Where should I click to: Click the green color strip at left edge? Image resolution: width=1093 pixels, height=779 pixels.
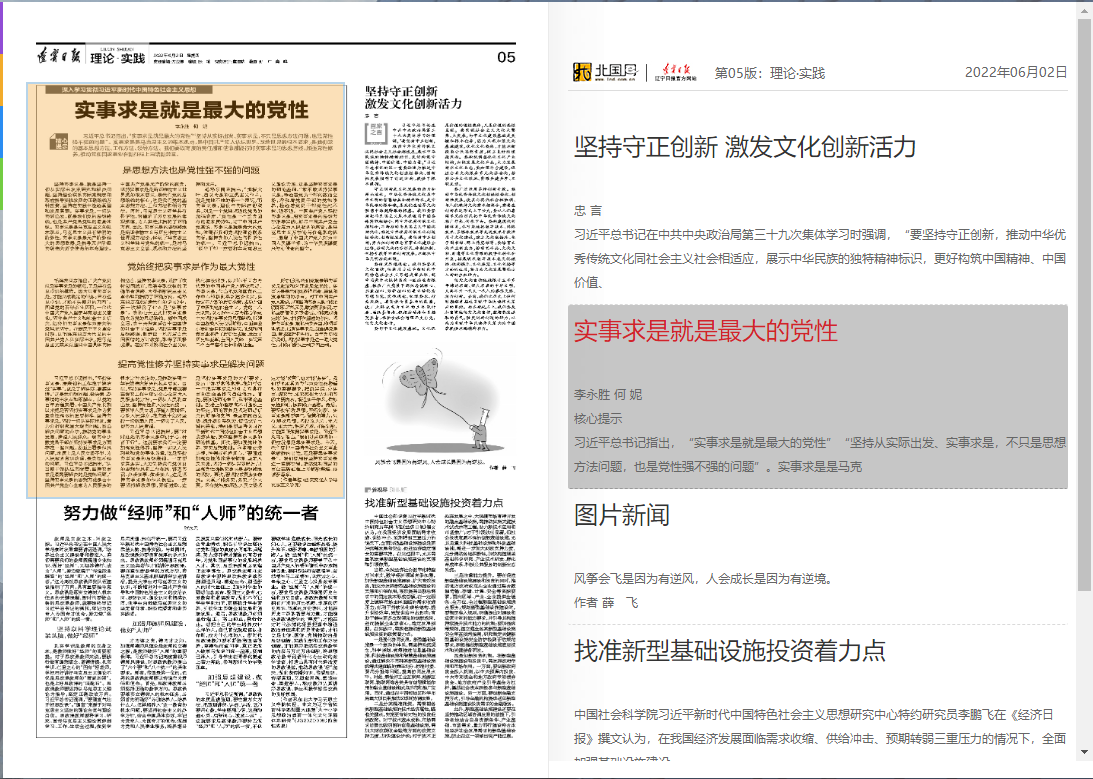click(2, 183)
